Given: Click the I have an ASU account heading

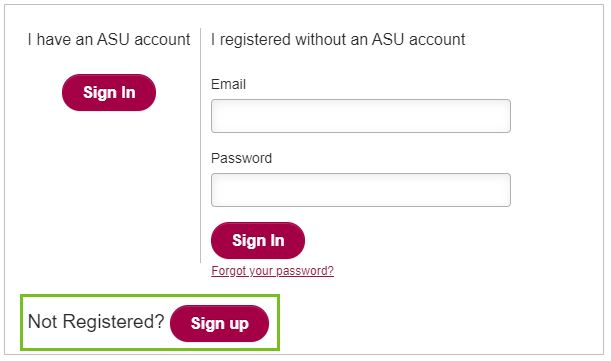Looking at the screenshot, I should [109, 39].
